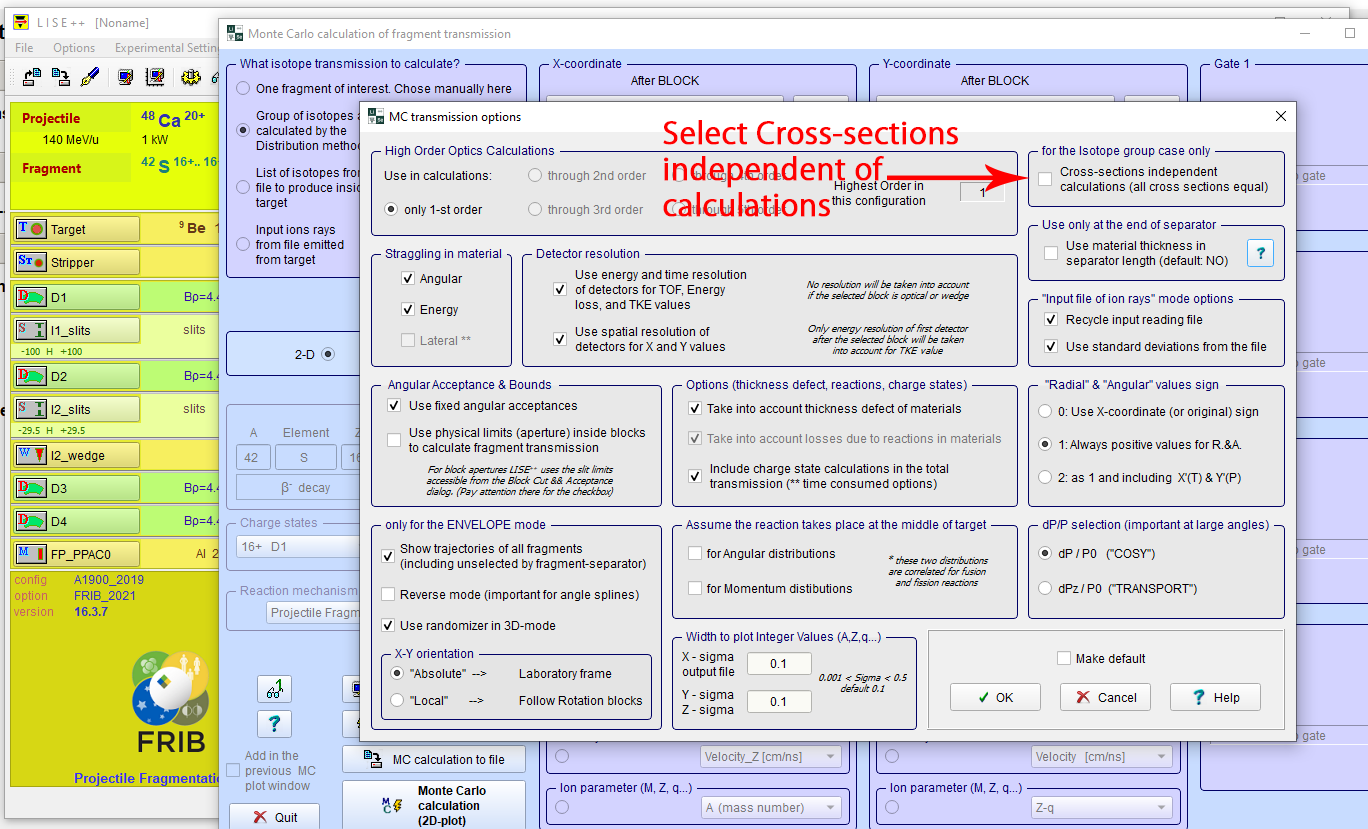Image resolution: width=1368 pixels, height=829 pixels.
Task: Click the question mark beside material thickness option
Action: (x=1260, y=253)
